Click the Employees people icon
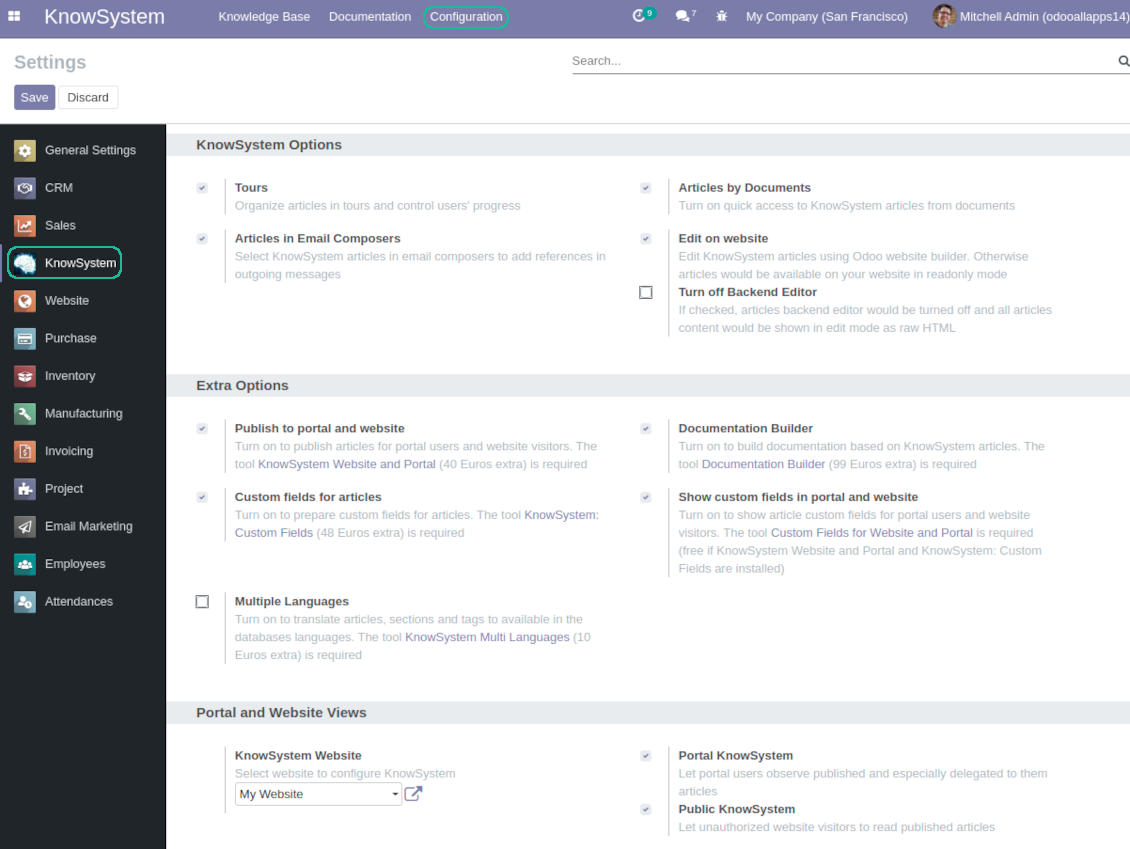The height and width of the screenshot is (849, 1130). 25,564
